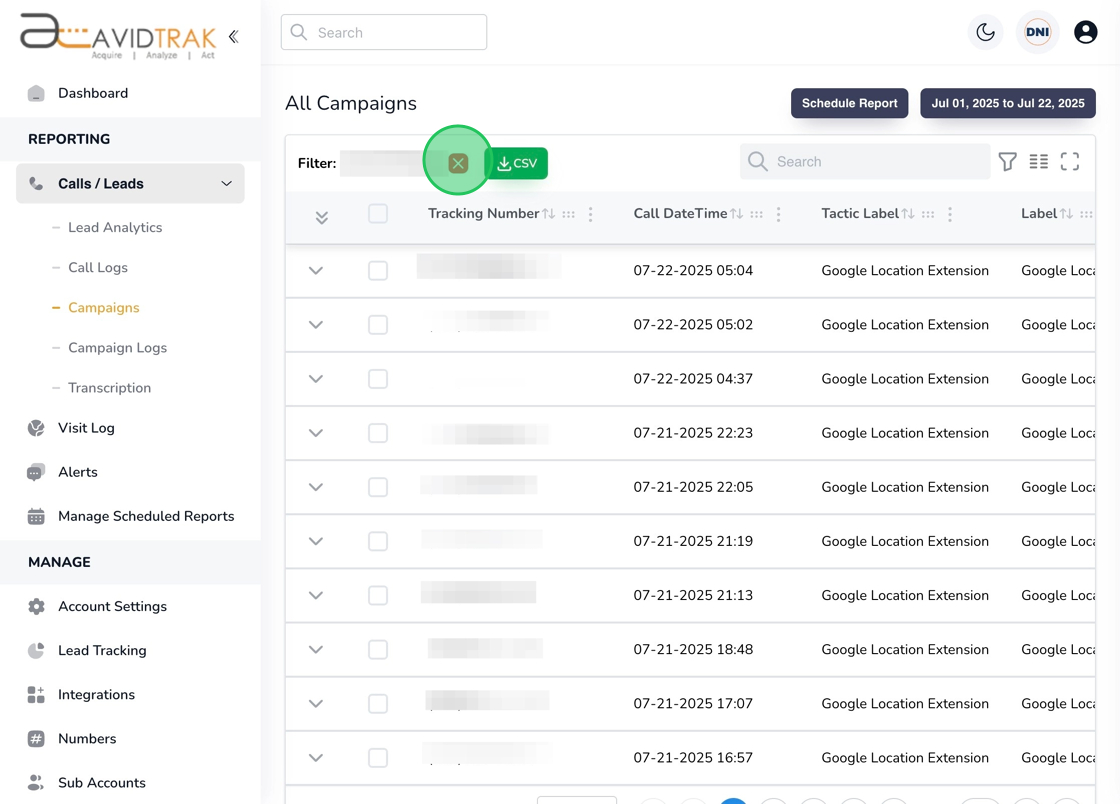Check the row for 07-21-2025 21:13
Image resolution: width=1120 pixels, height=804 pixels.
[378, 596]
